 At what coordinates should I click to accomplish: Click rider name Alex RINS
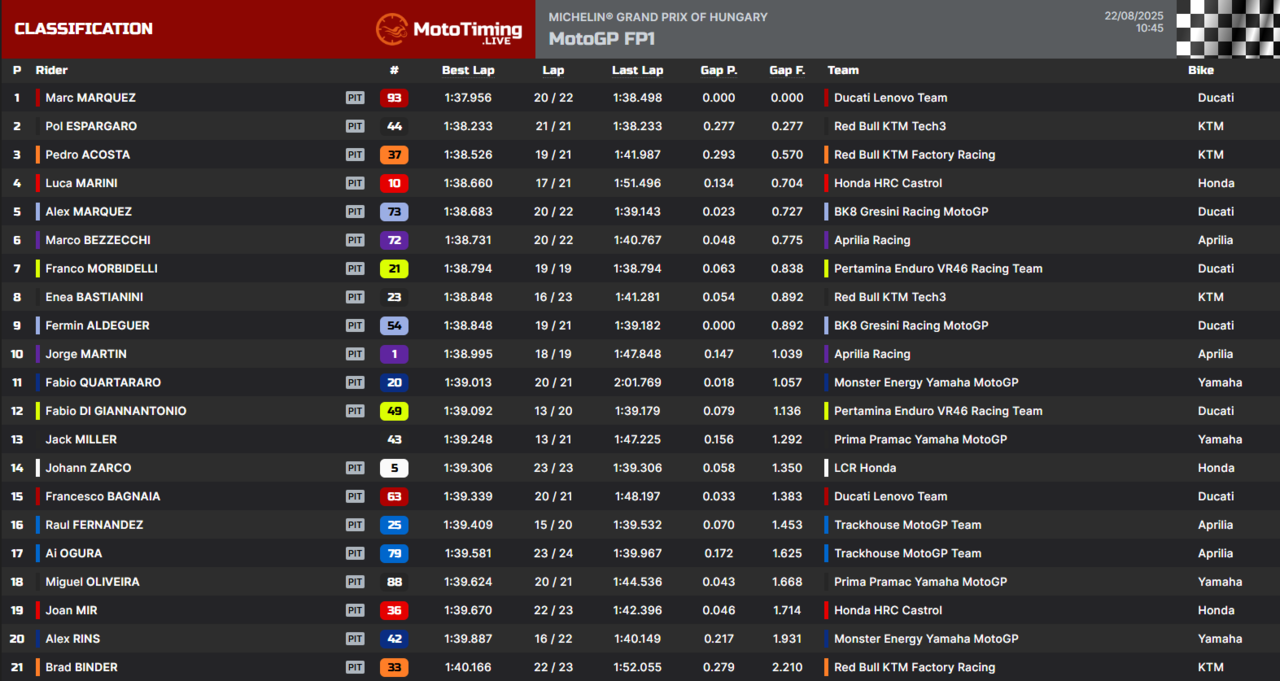coord(73,639)
